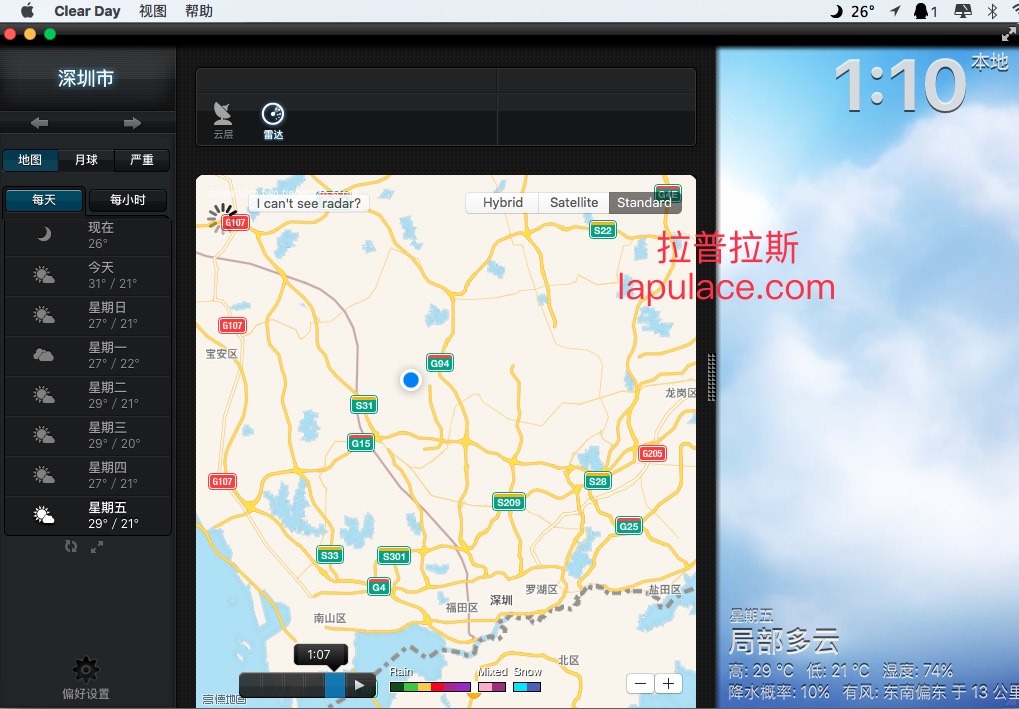The height and width of the screenshot is (709, 1019).
Task: Switch to the 严重 tab
Action: pyautogui.click(x=142, y=160)
